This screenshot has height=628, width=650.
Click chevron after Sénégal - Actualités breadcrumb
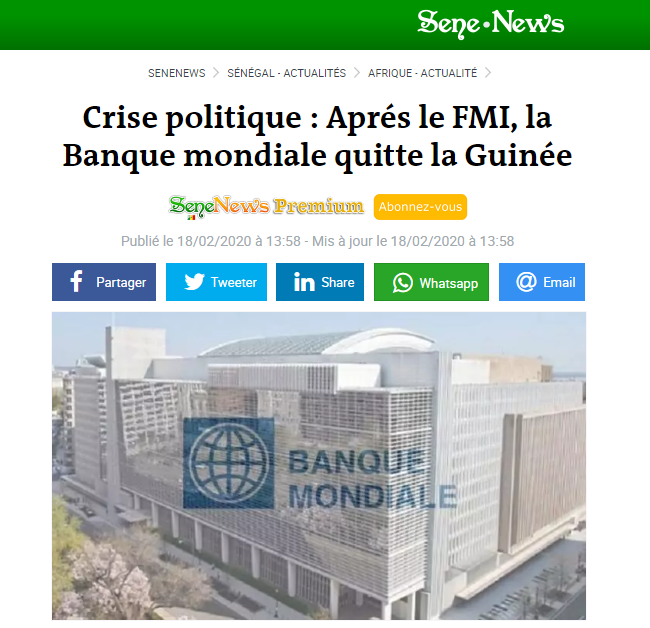357,73
